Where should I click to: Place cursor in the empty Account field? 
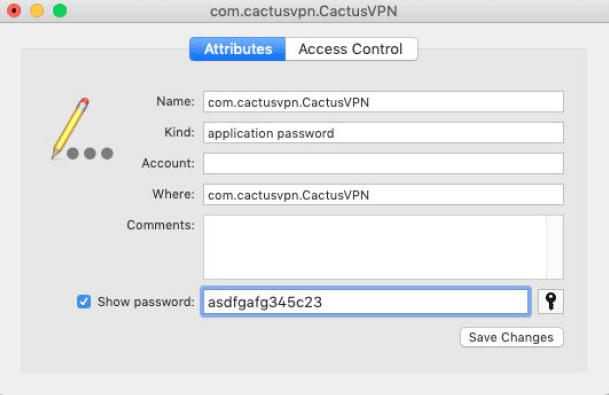(383, 164)
